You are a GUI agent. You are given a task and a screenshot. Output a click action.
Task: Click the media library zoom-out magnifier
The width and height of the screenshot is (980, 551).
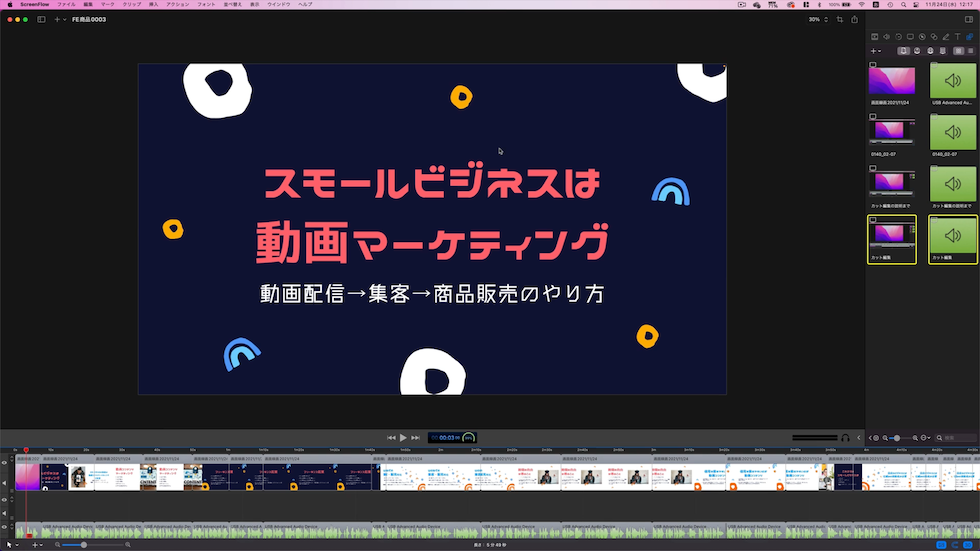[x=885, y=438]
